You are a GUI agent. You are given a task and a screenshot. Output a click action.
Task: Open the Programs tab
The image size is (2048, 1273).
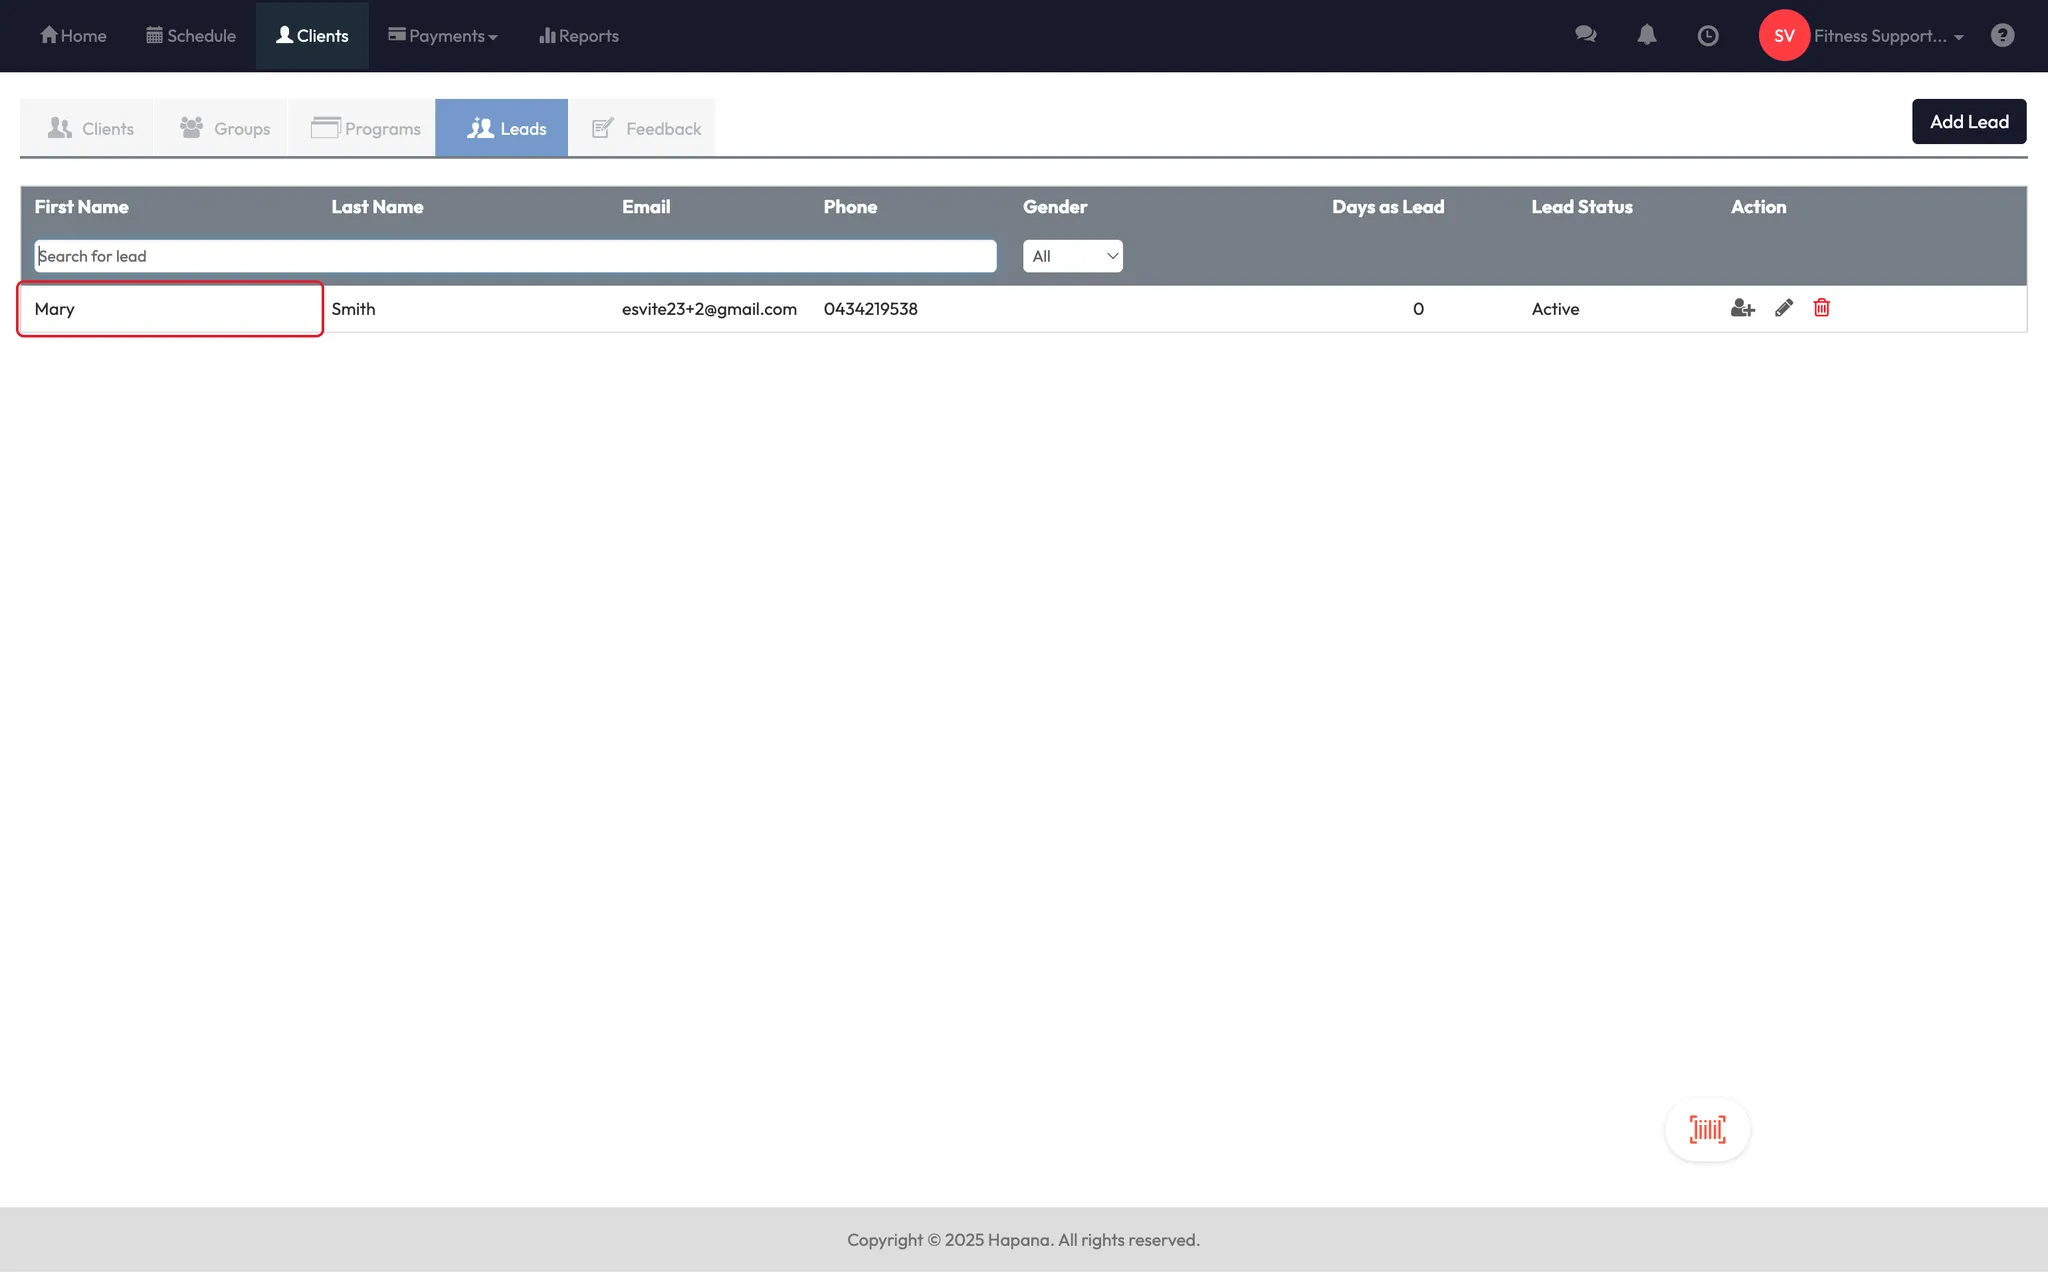(x=365, y=128)
